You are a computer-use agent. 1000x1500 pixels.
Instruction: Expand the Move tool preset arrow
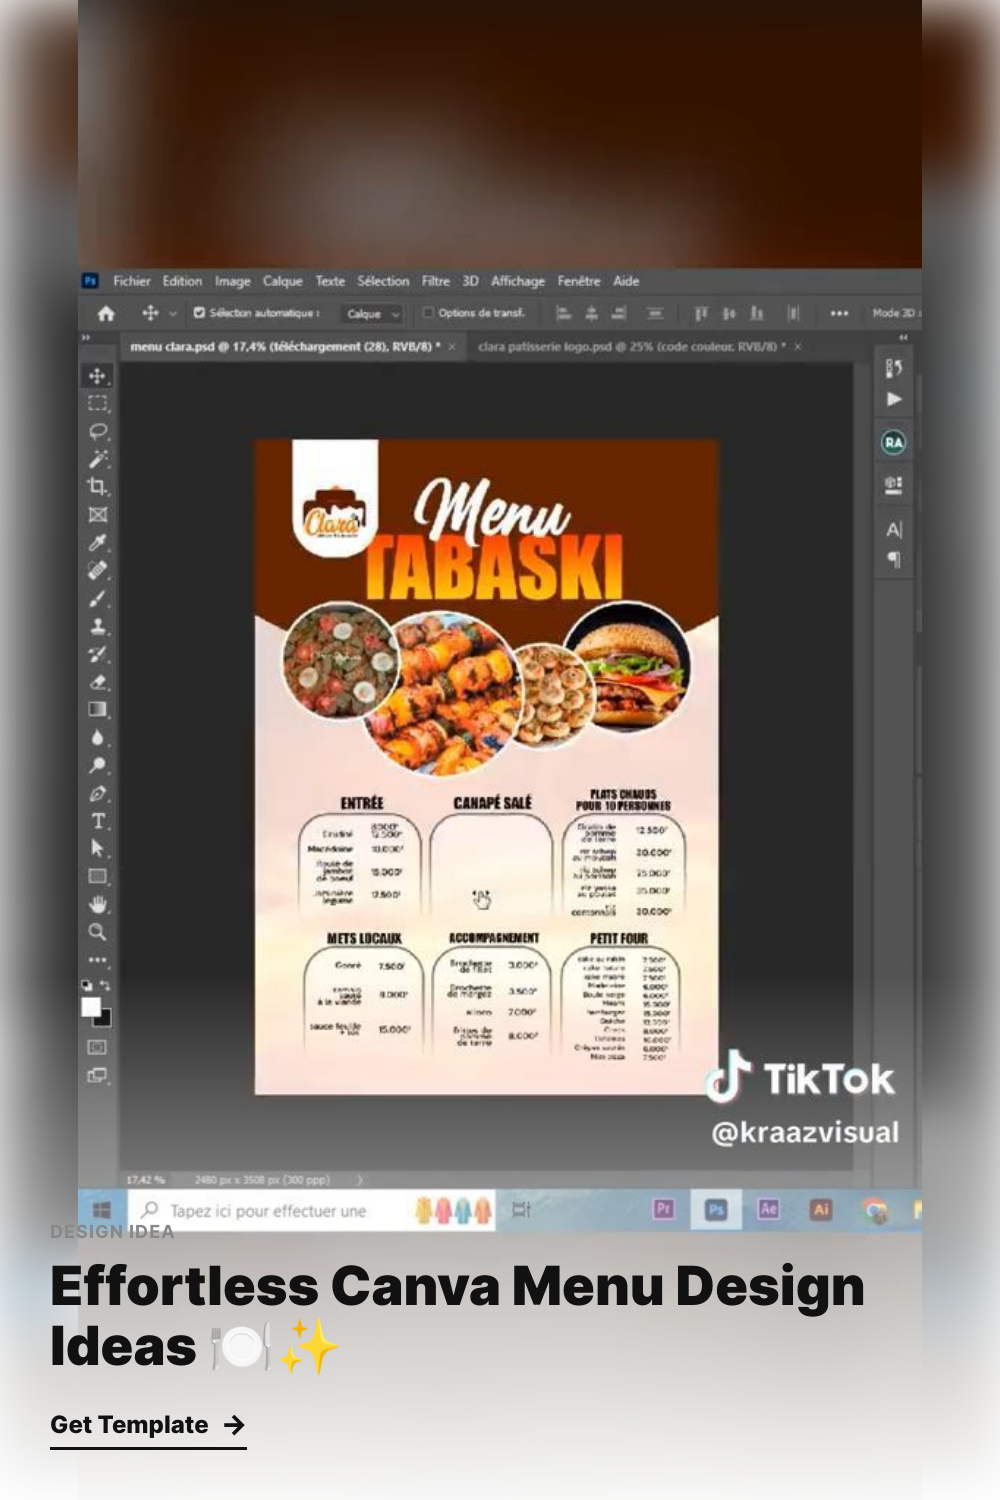pyautogui.click(x=173, y=314)
